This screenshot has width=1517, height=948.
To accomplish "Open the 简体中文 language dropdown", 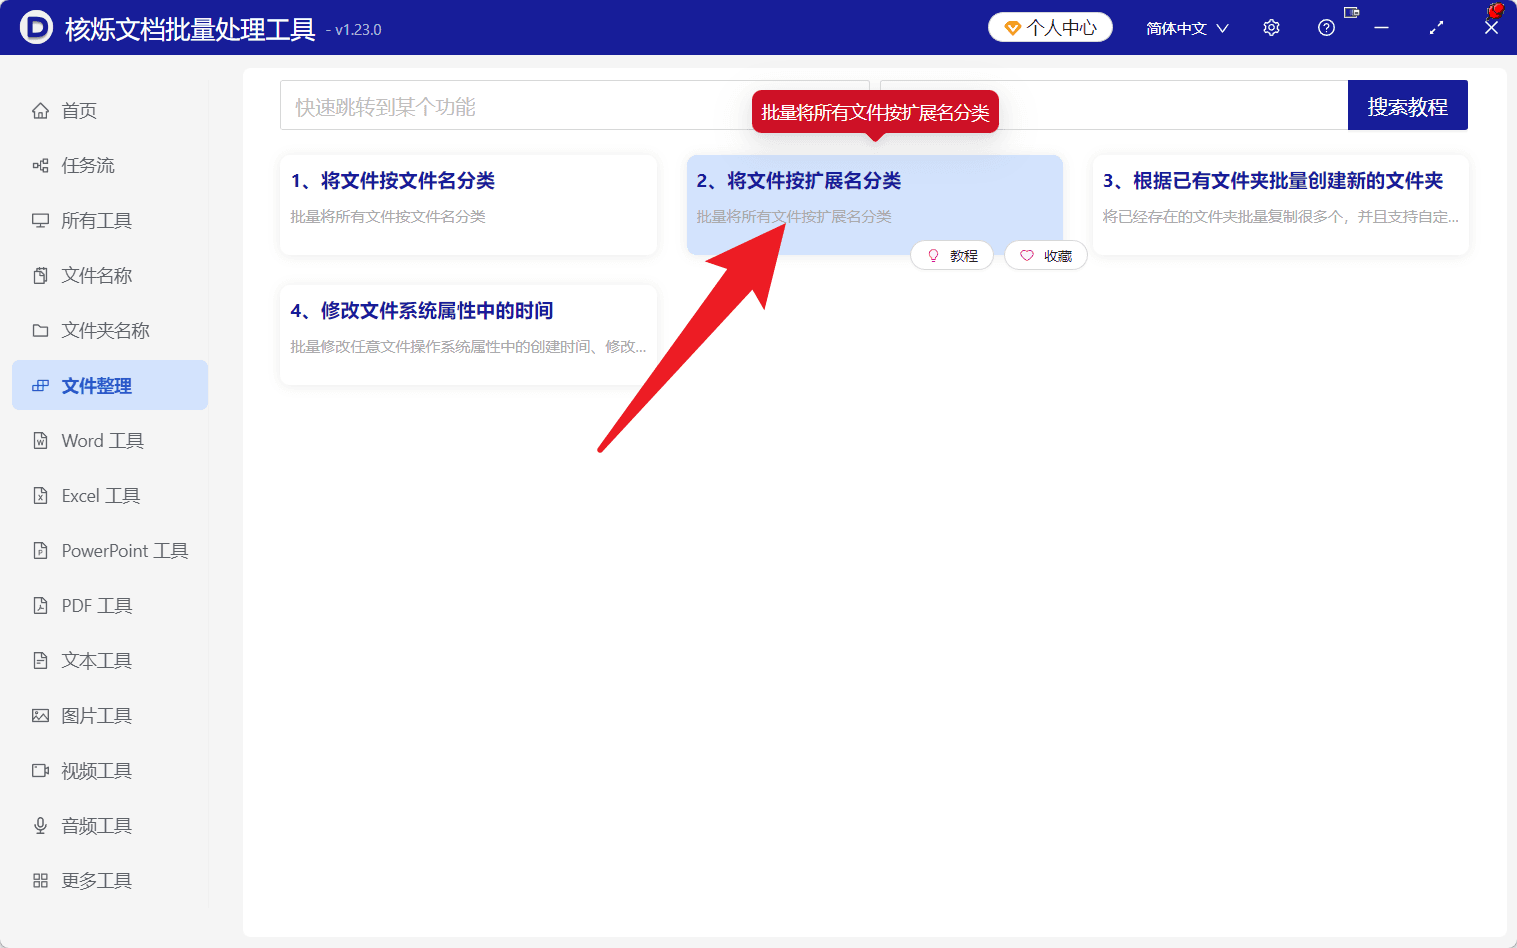I will pos(1187,28).
